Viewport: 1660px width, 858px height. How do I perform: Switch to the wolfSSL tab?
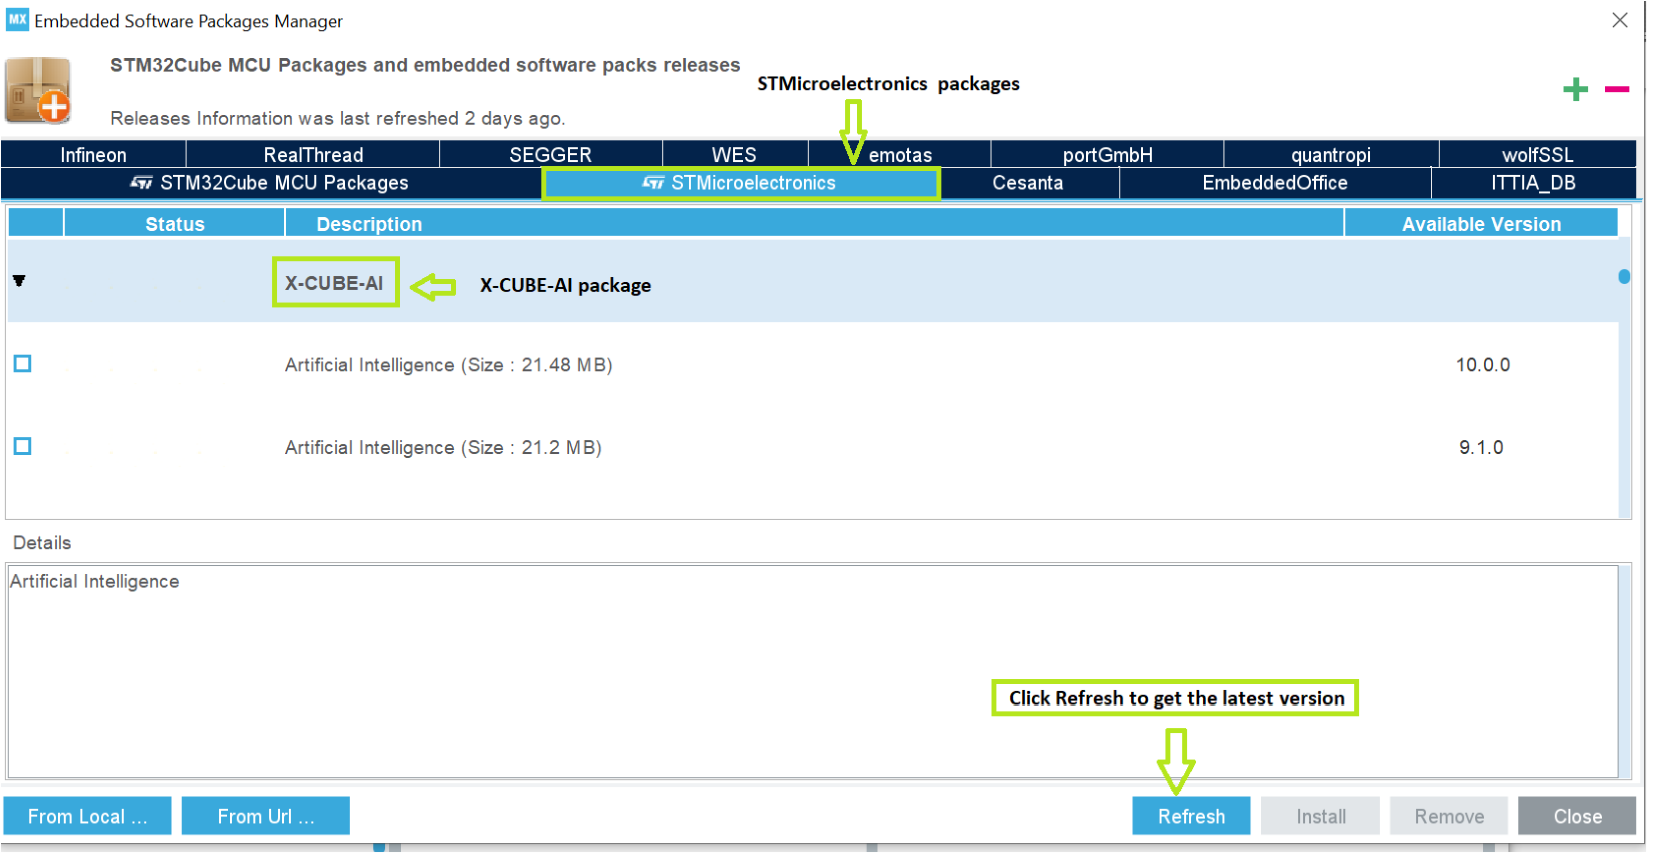click(x=1537, y=154)
